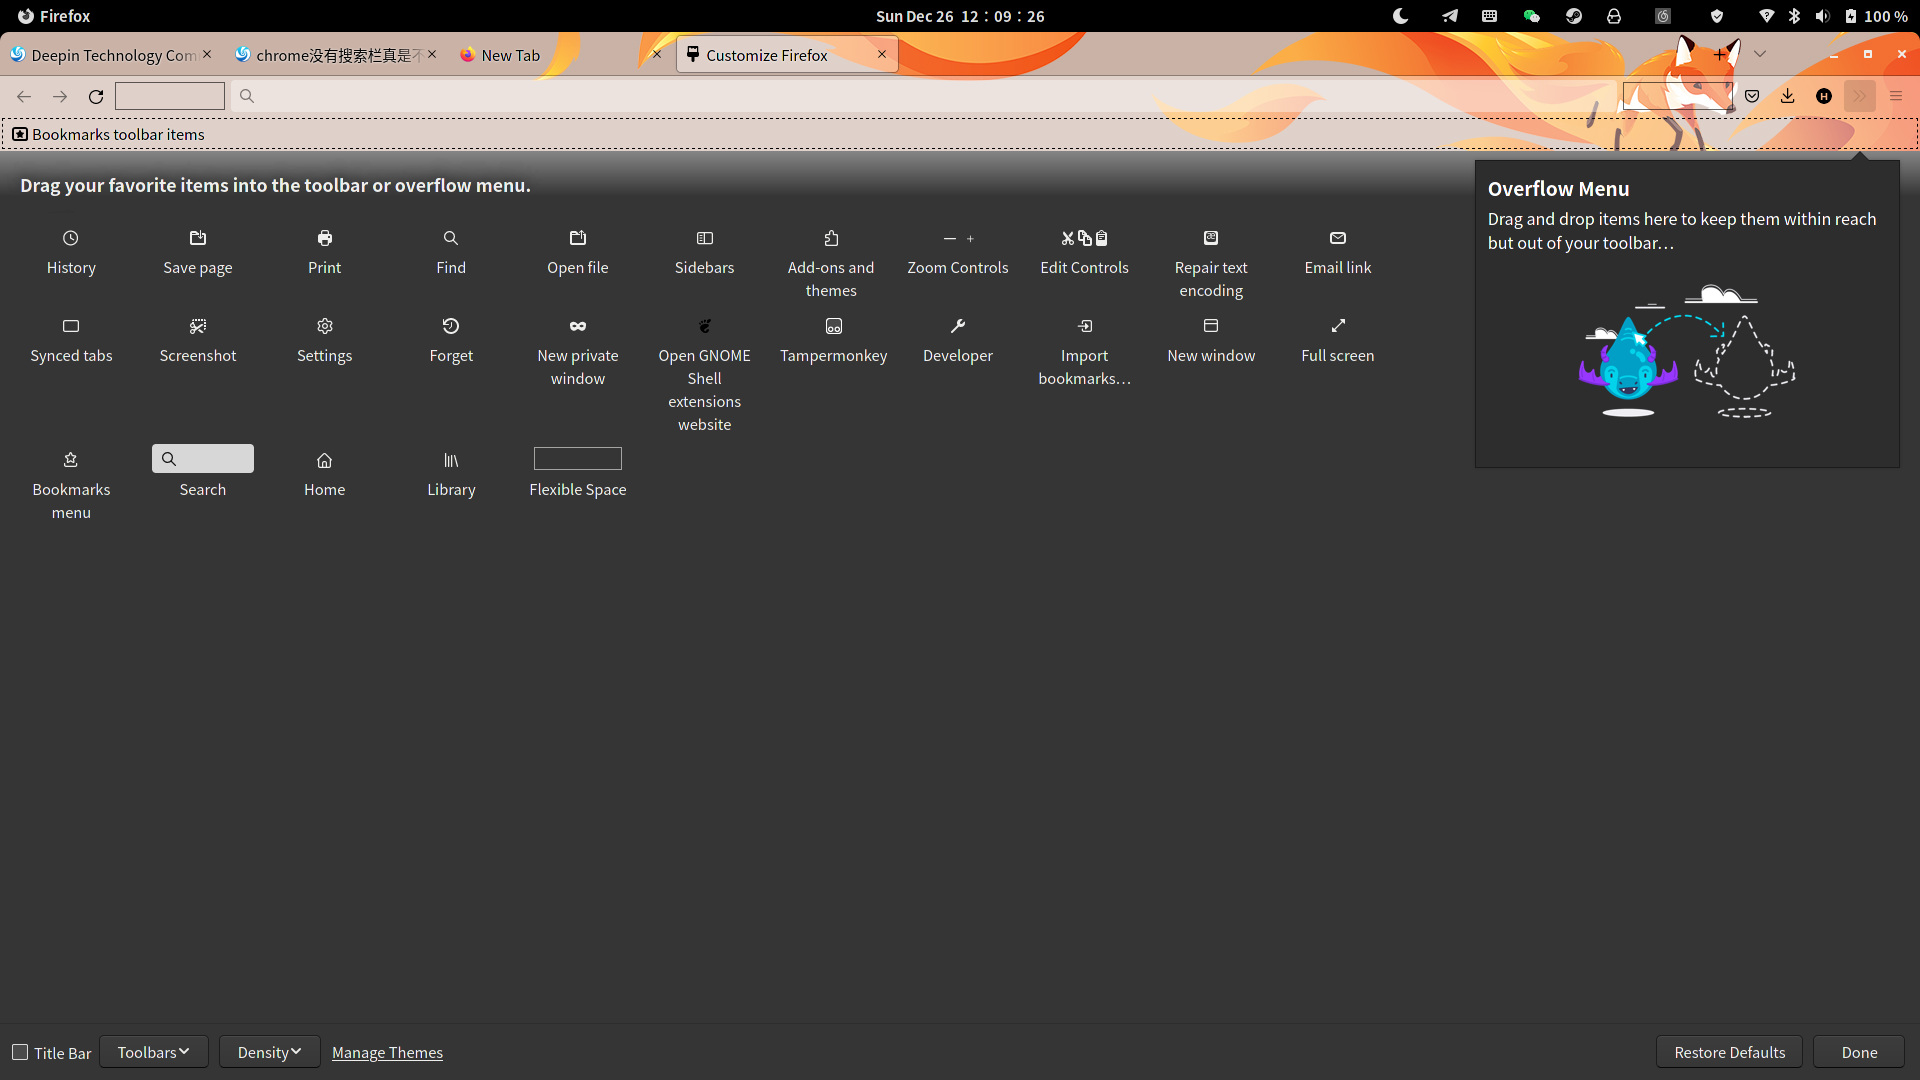
Task: Click the Done button
Action: pos(1858,1051)
